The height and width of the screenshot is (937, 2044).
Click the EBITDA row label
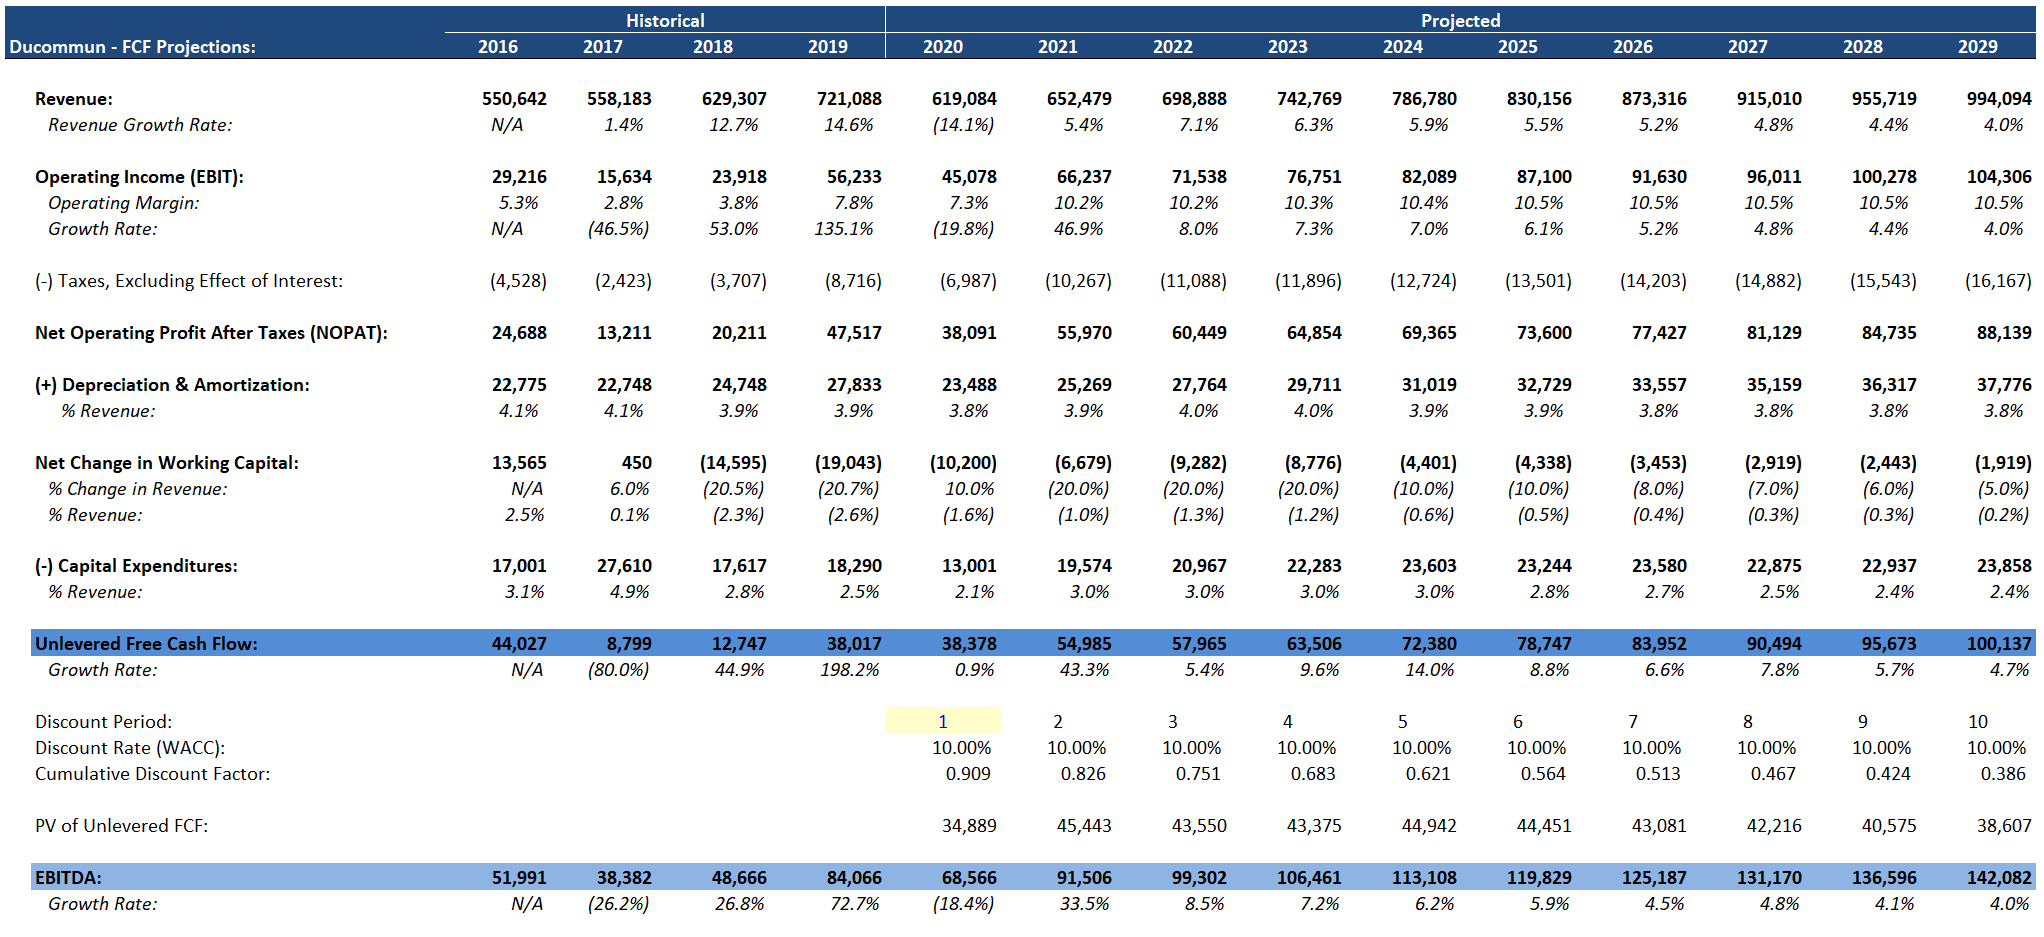68,878
